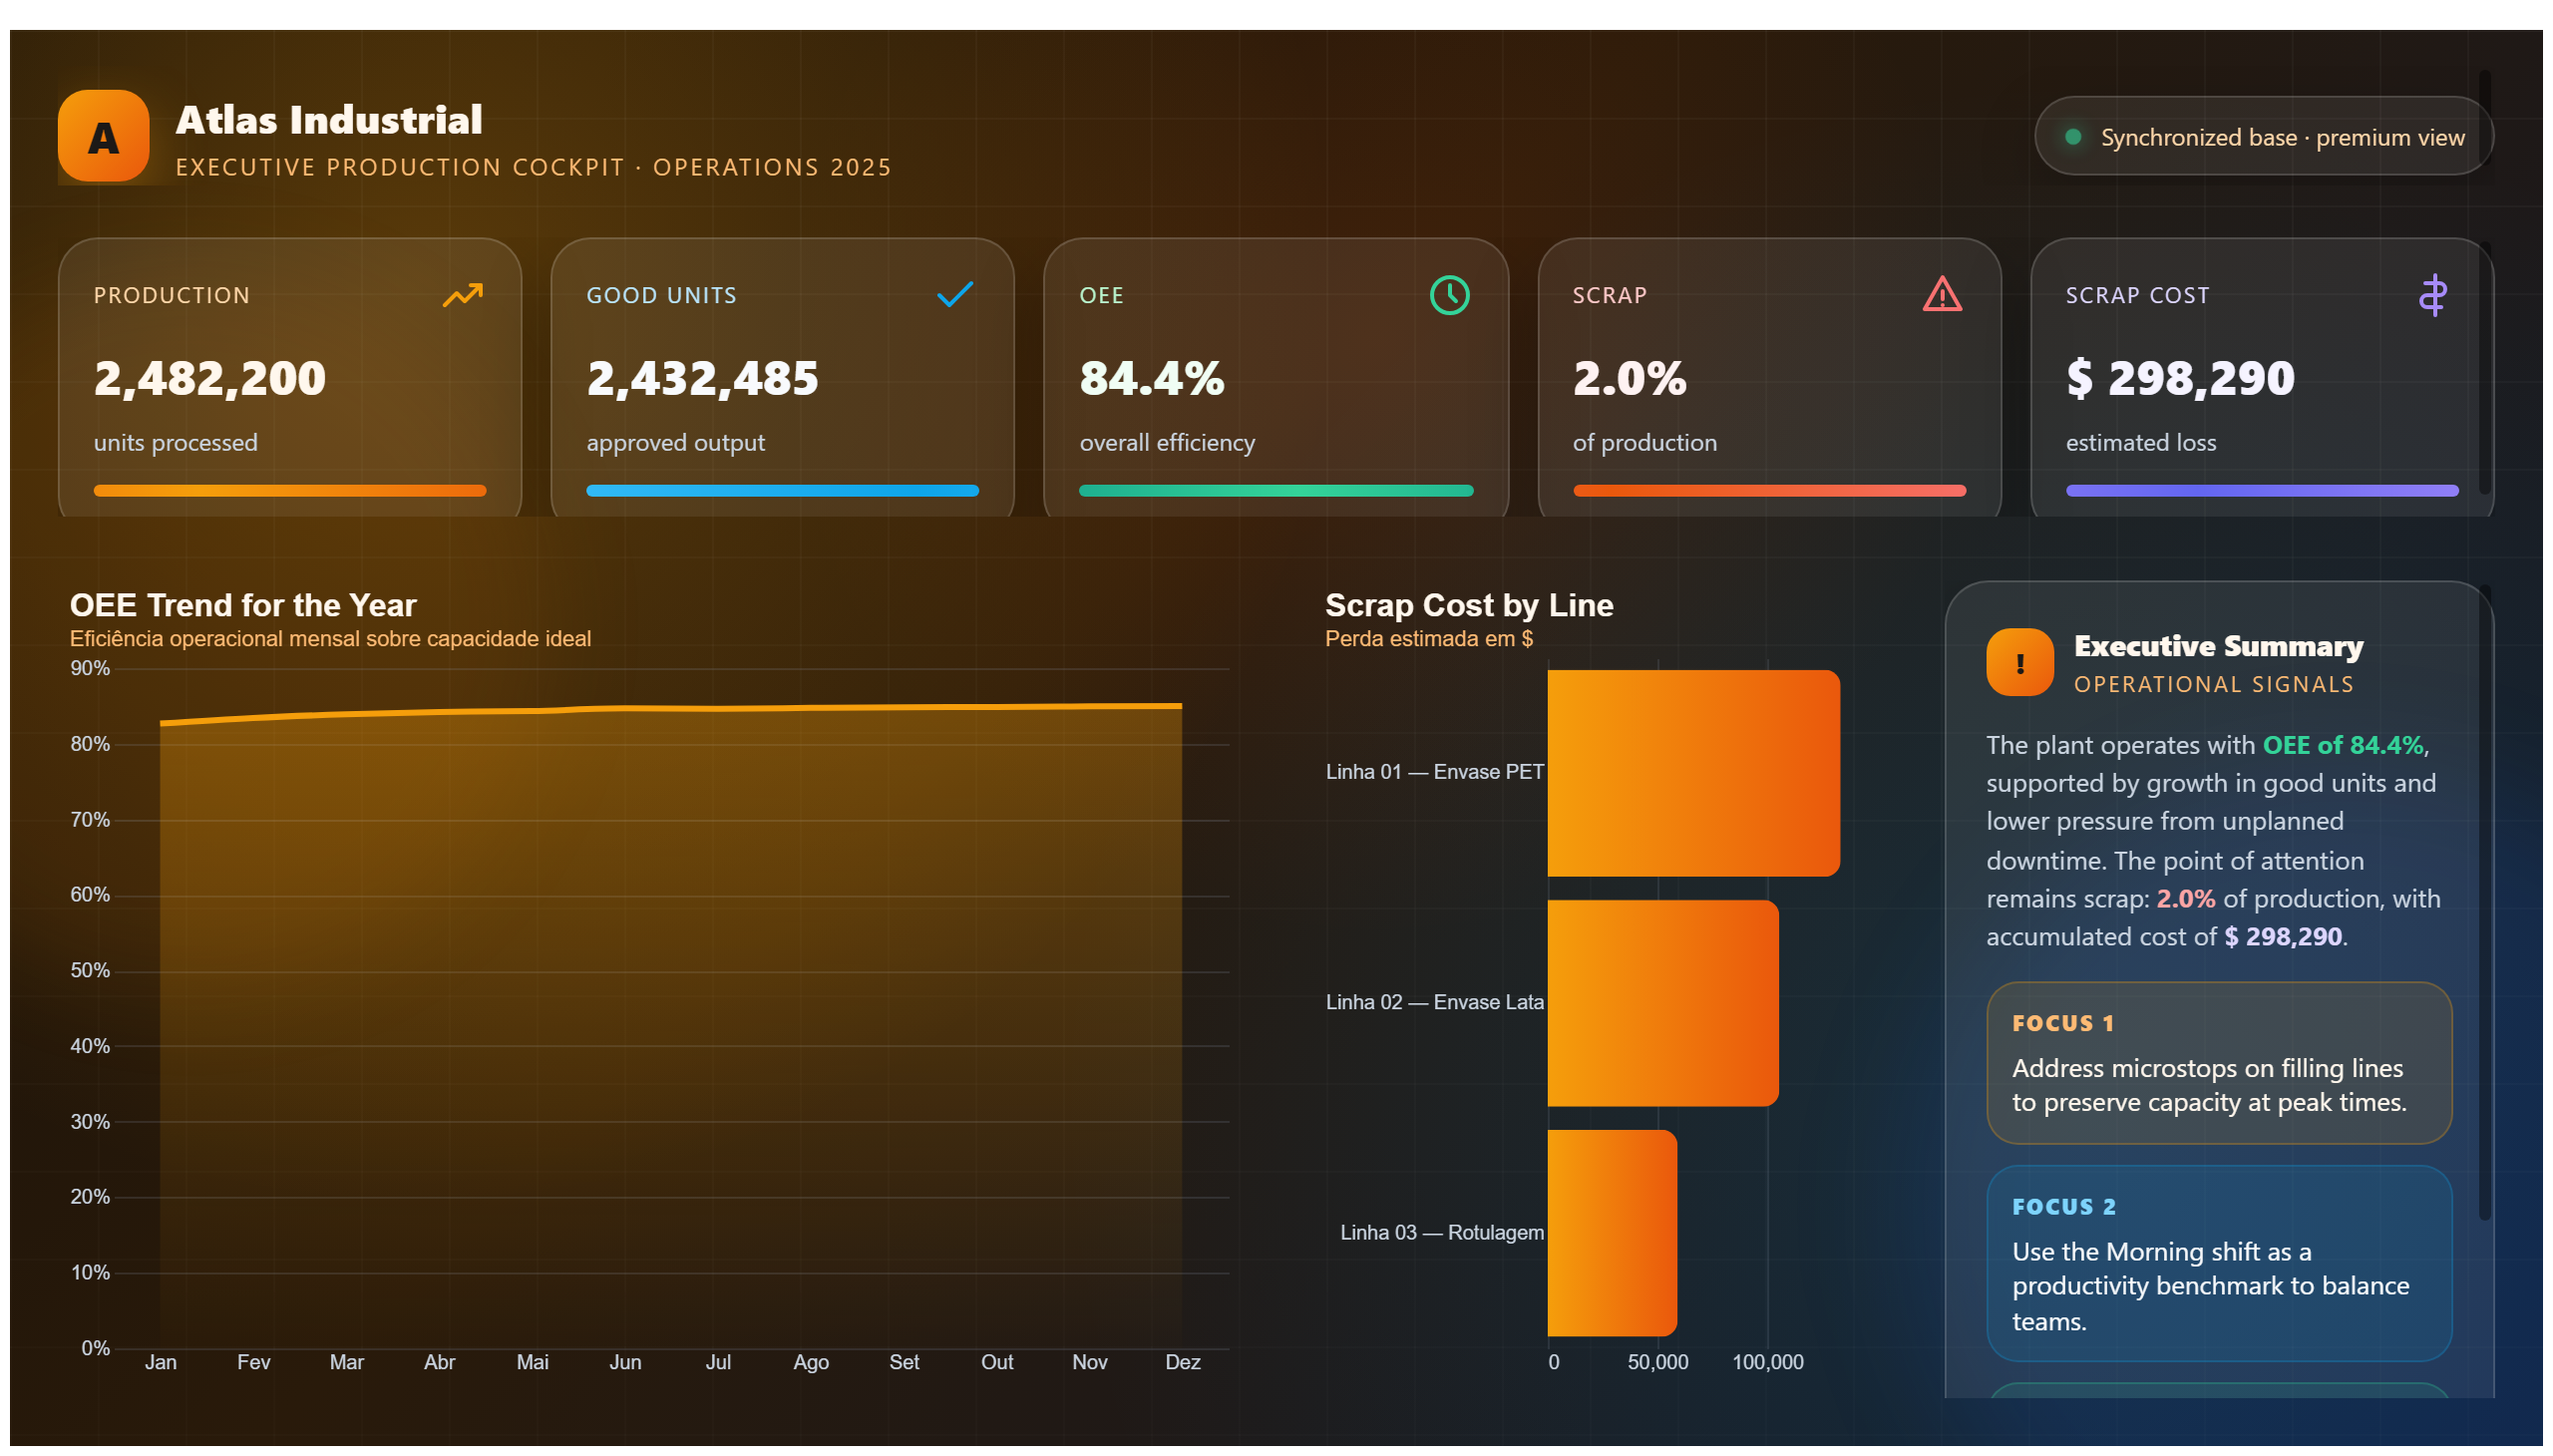Select the Focus 2 Morning shift card

click(2218, 1264)
